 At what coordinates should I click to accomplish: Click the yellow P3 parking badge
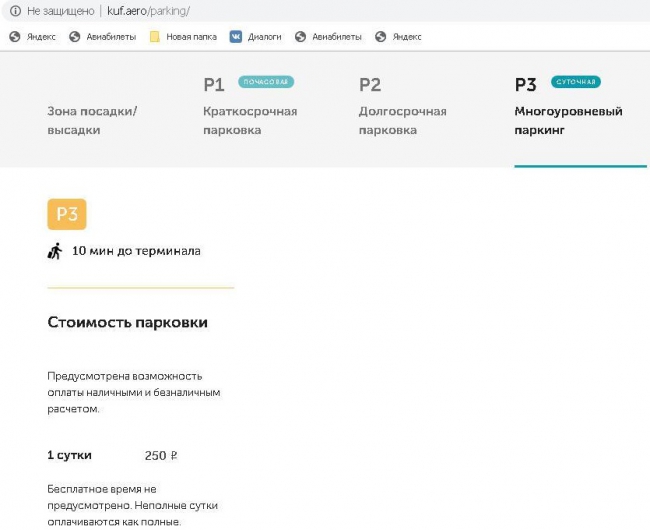(x=67, y=214)
